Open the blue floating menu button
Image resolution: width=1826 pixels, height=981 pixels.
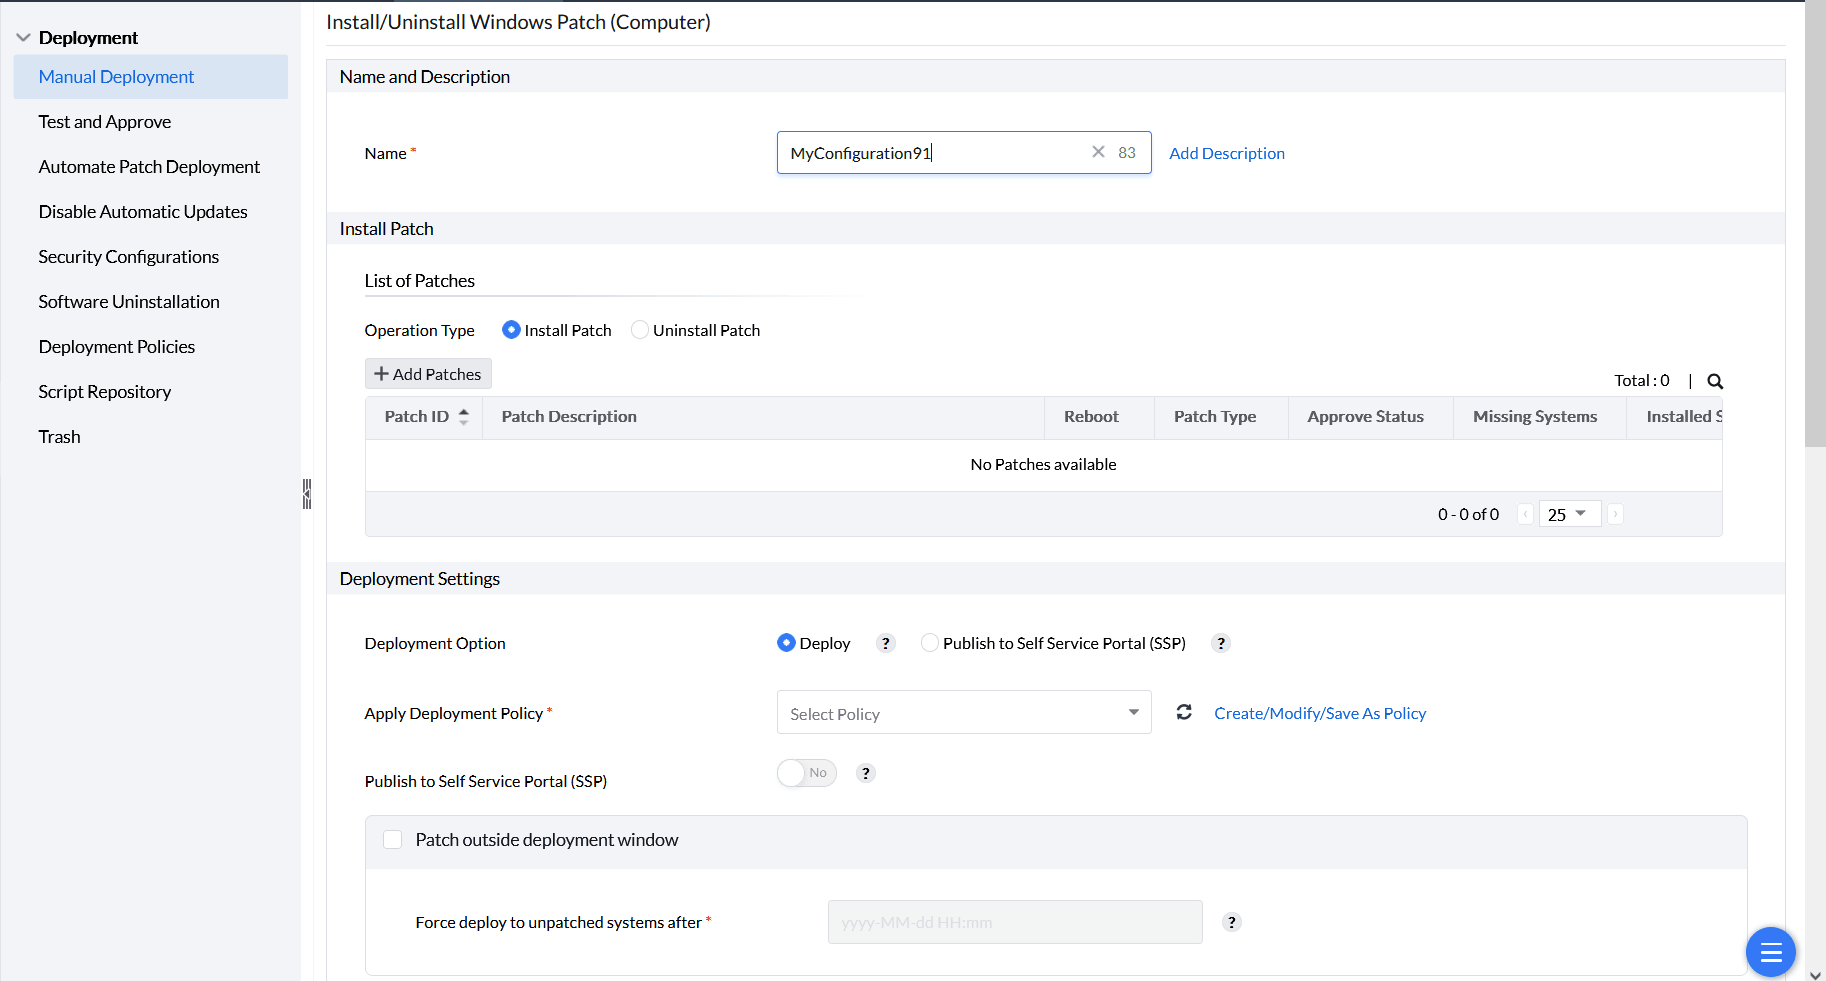(x=1770, y=951)
